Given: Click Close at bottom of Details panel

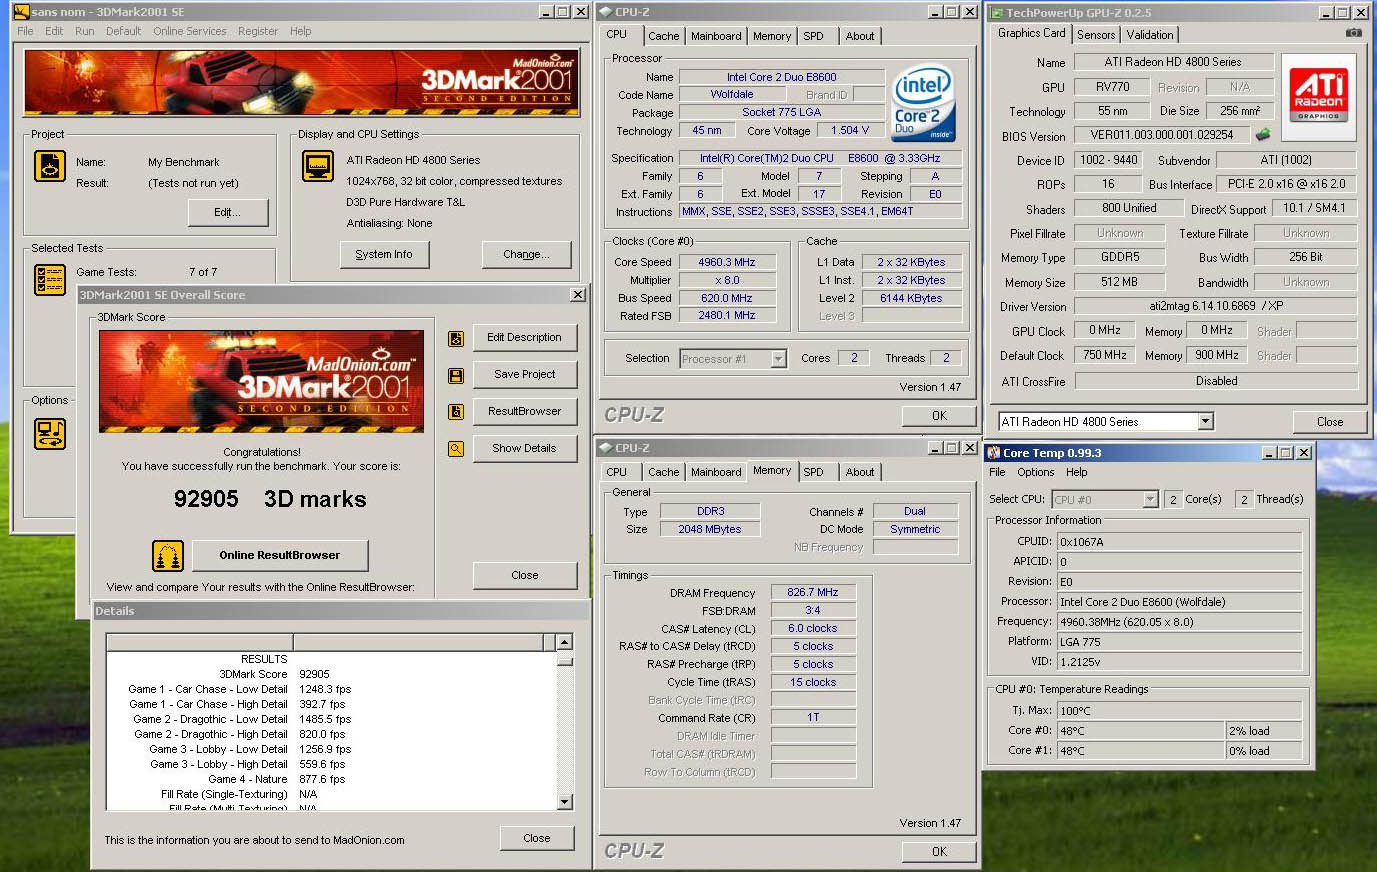Looking at the screenshot, I should click(x=537, y=839).
